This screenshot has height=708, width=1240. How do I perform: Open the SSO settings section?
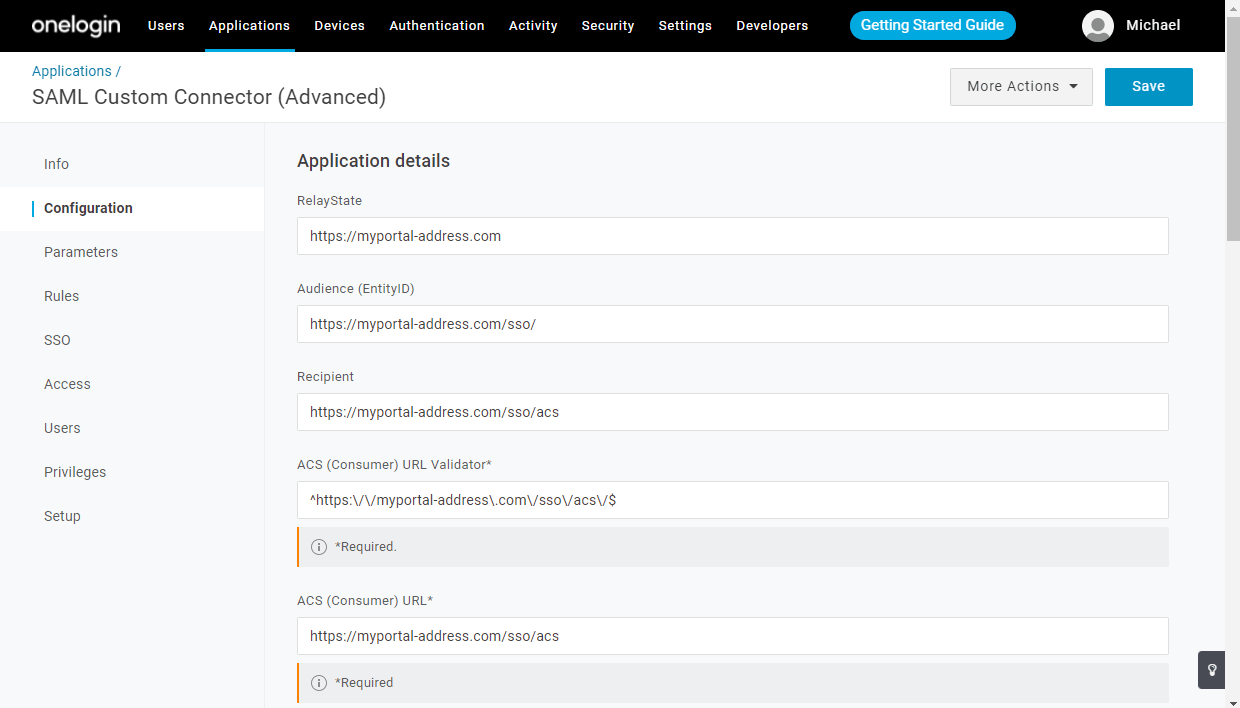click(x=57, y=340)
